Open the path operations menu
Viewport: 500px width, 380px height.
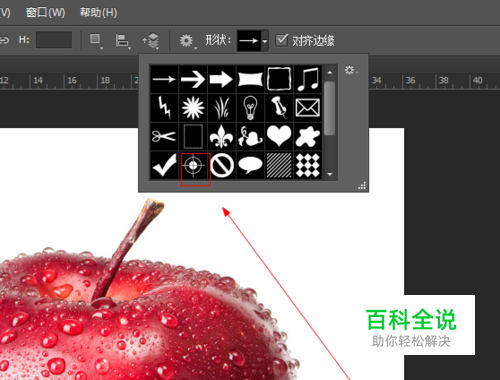tap(96, 41)
